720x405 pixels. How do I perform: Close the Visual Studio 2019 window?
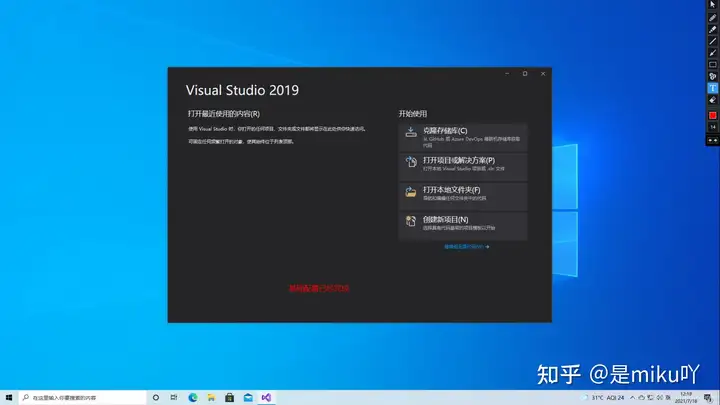click(543, 73)
